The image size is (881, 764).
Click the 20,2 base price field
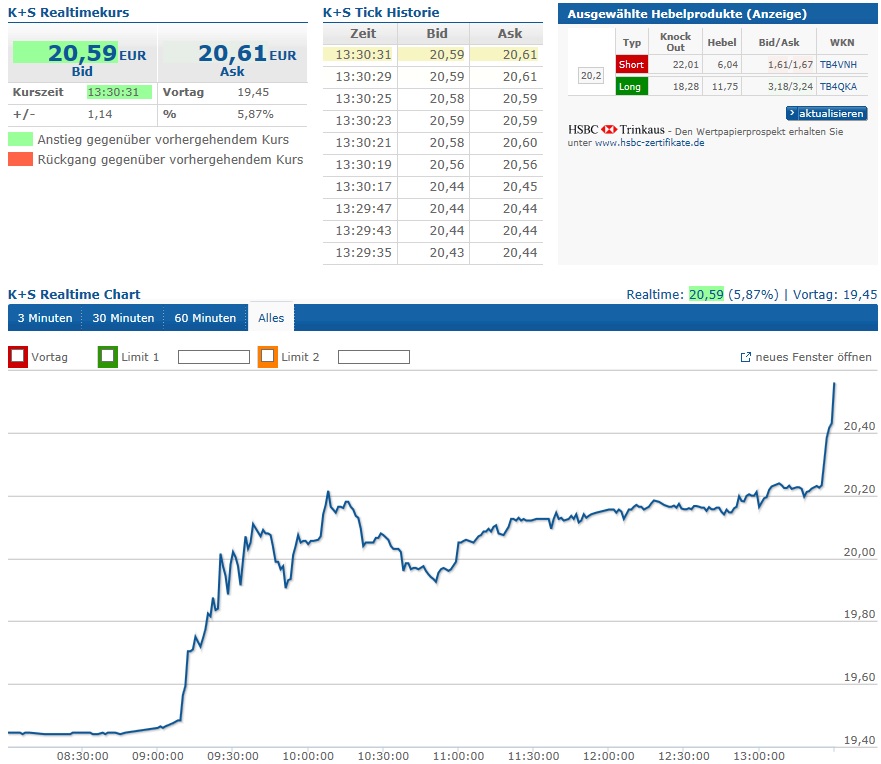(591, 75)
